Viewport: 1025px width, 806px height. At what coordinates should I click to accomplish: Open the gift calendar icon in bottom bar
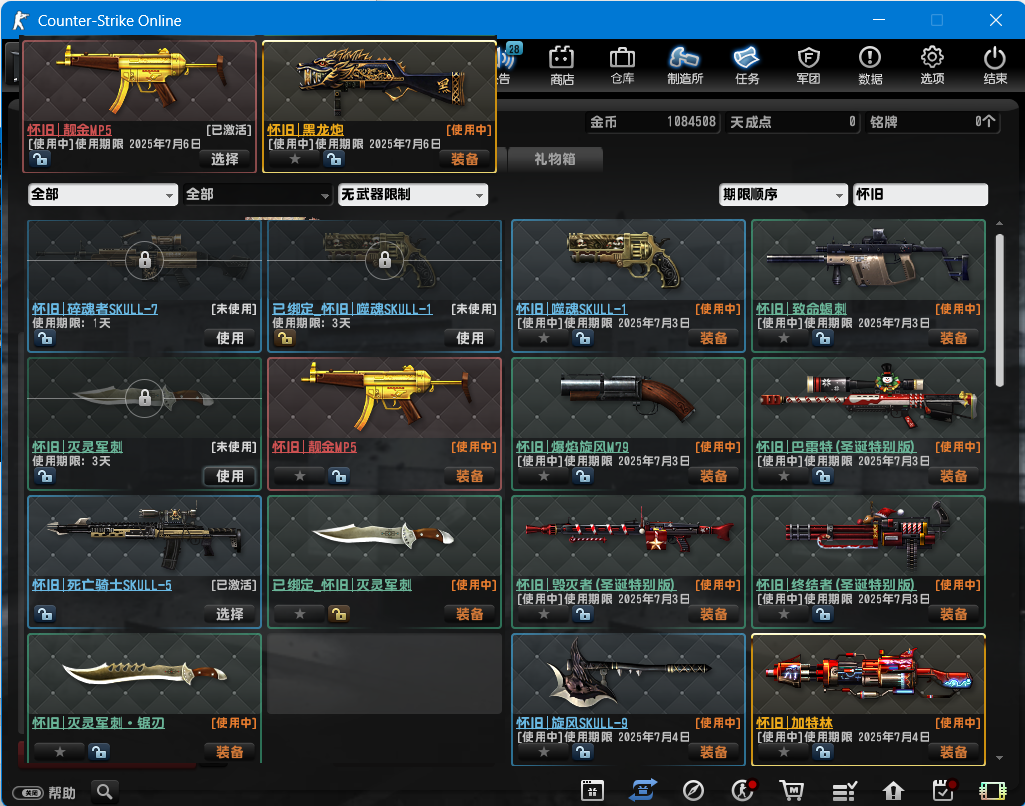coord(592,790)
